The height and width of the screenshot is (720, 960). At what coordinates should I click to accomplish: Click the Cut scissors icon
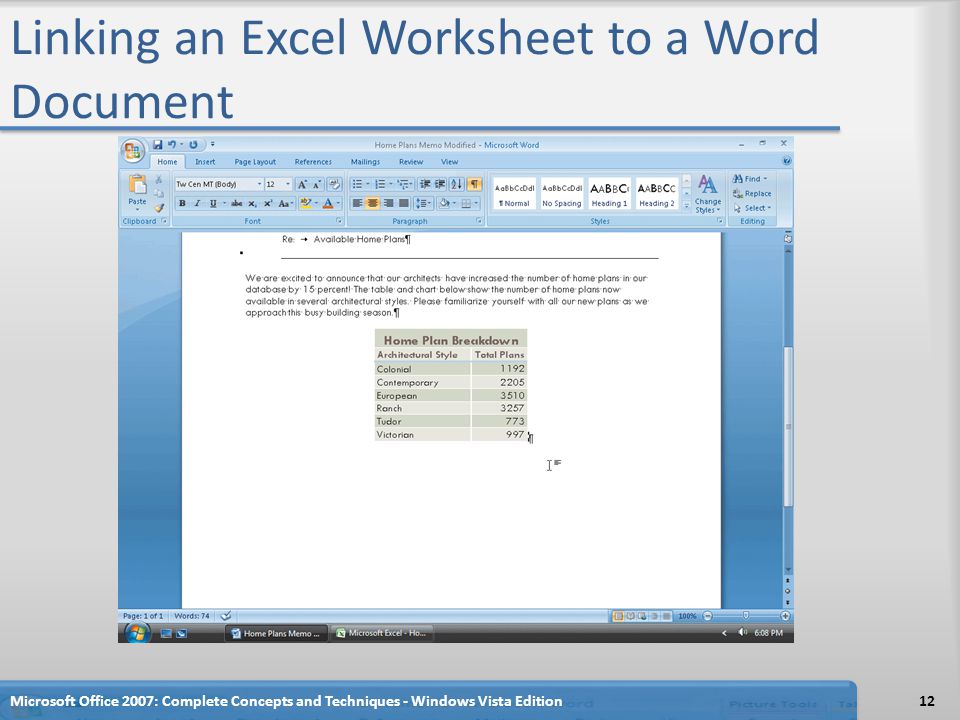[x=159, y=179]
